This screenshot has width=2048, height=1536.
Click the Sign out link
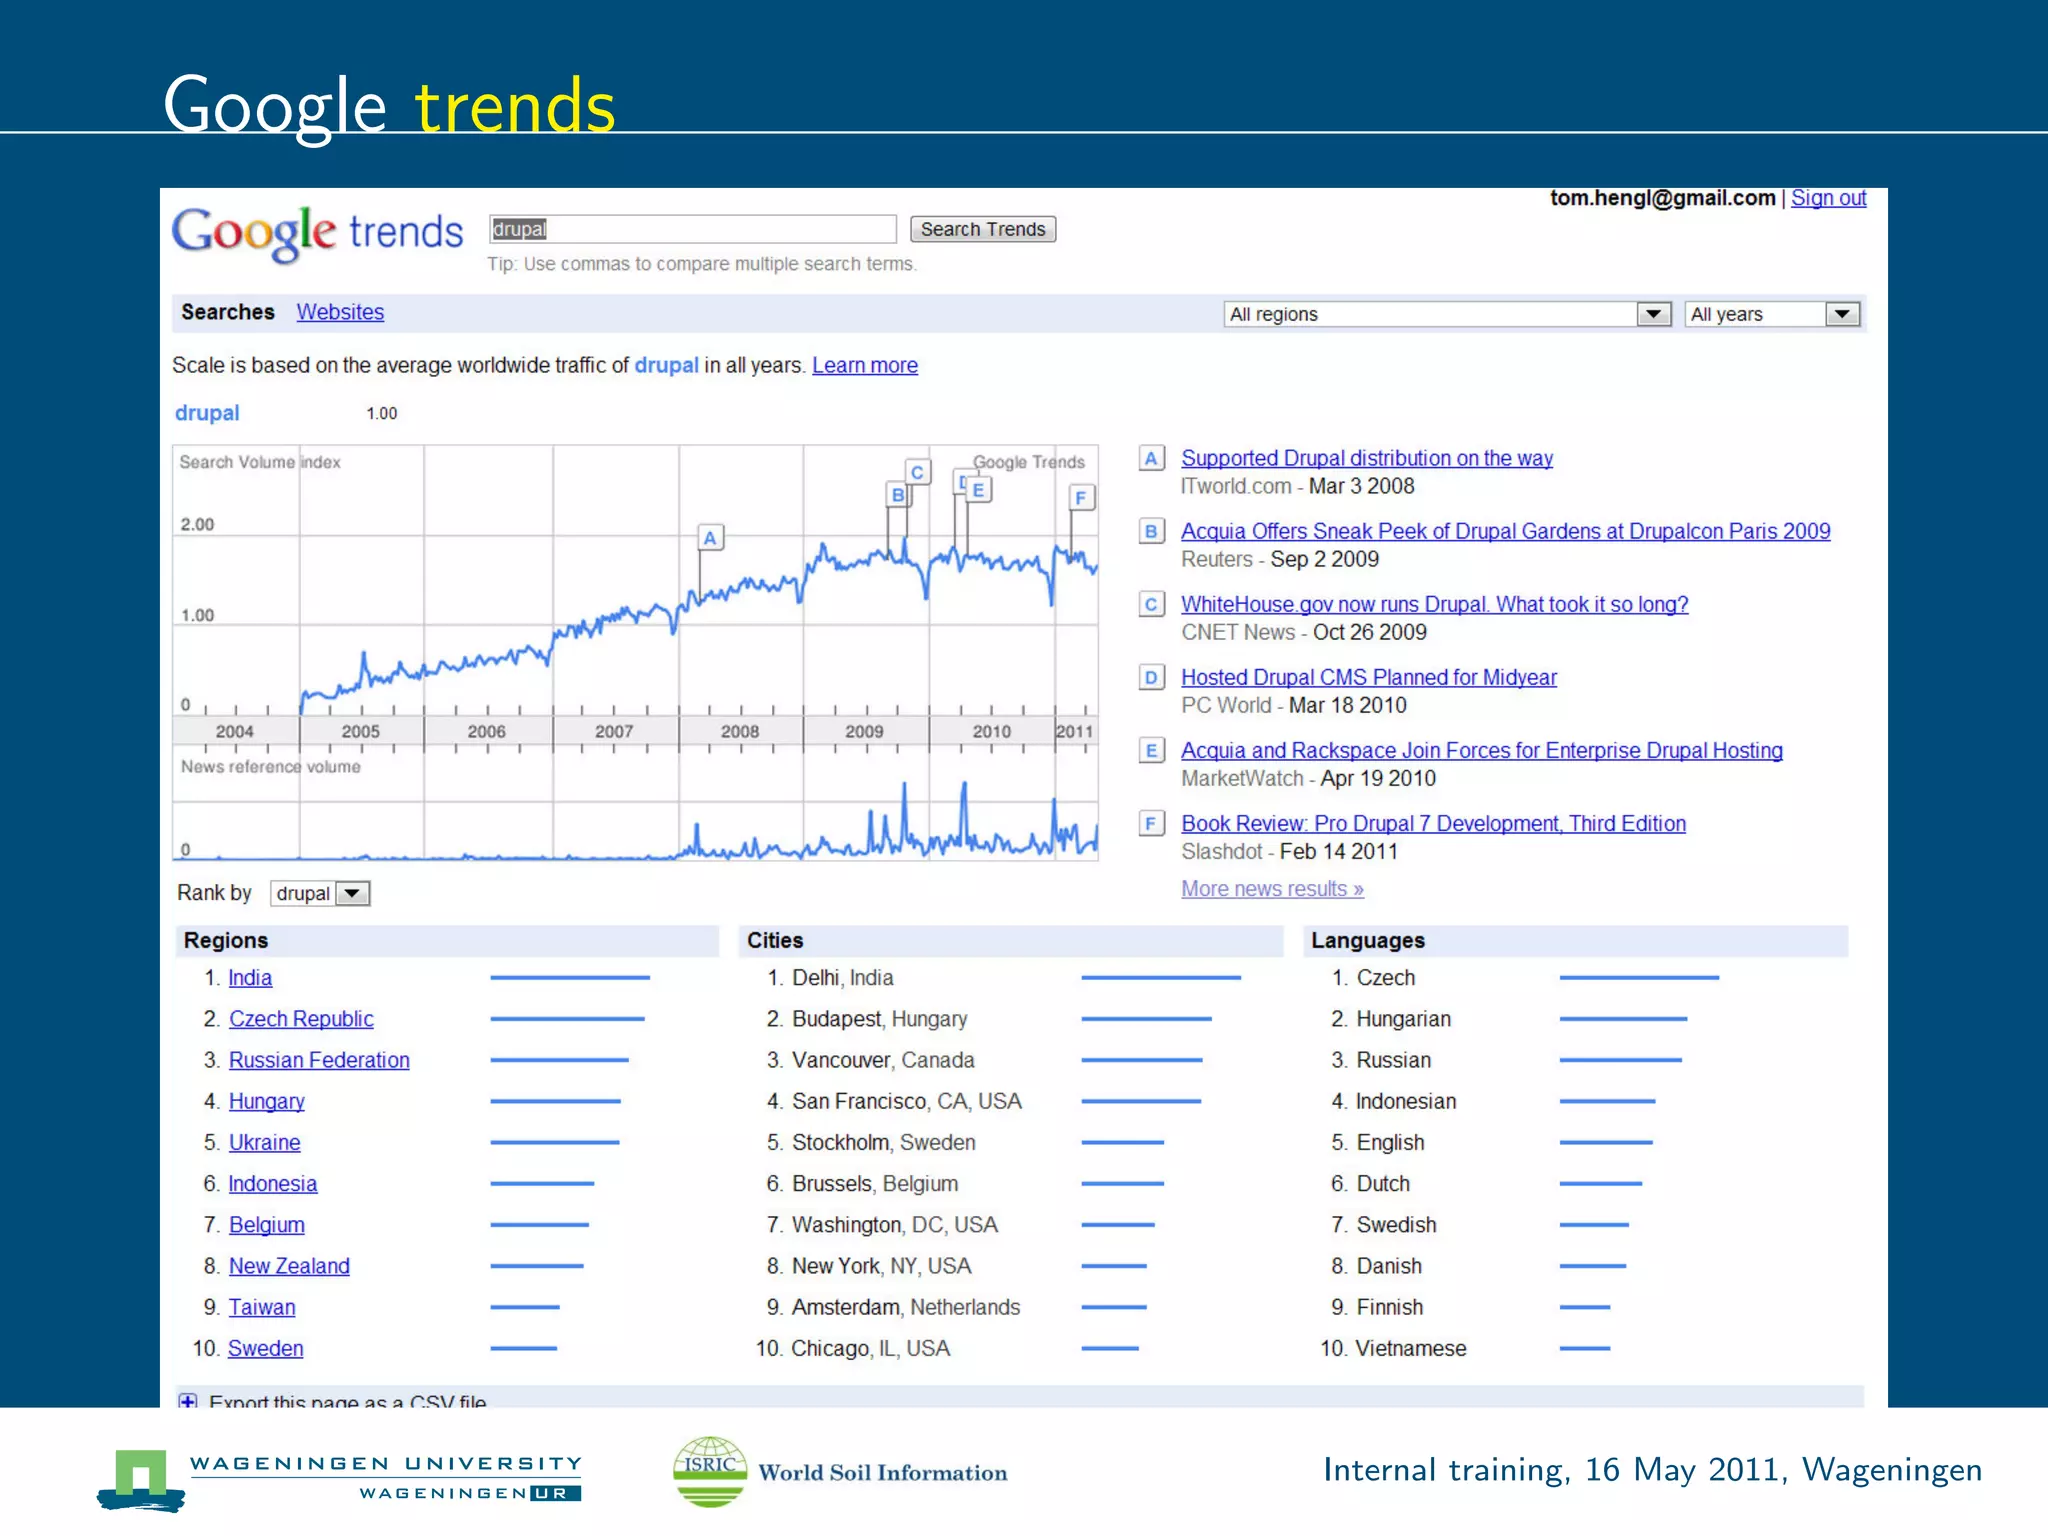pyautogui.click(x=1828, y=198)
